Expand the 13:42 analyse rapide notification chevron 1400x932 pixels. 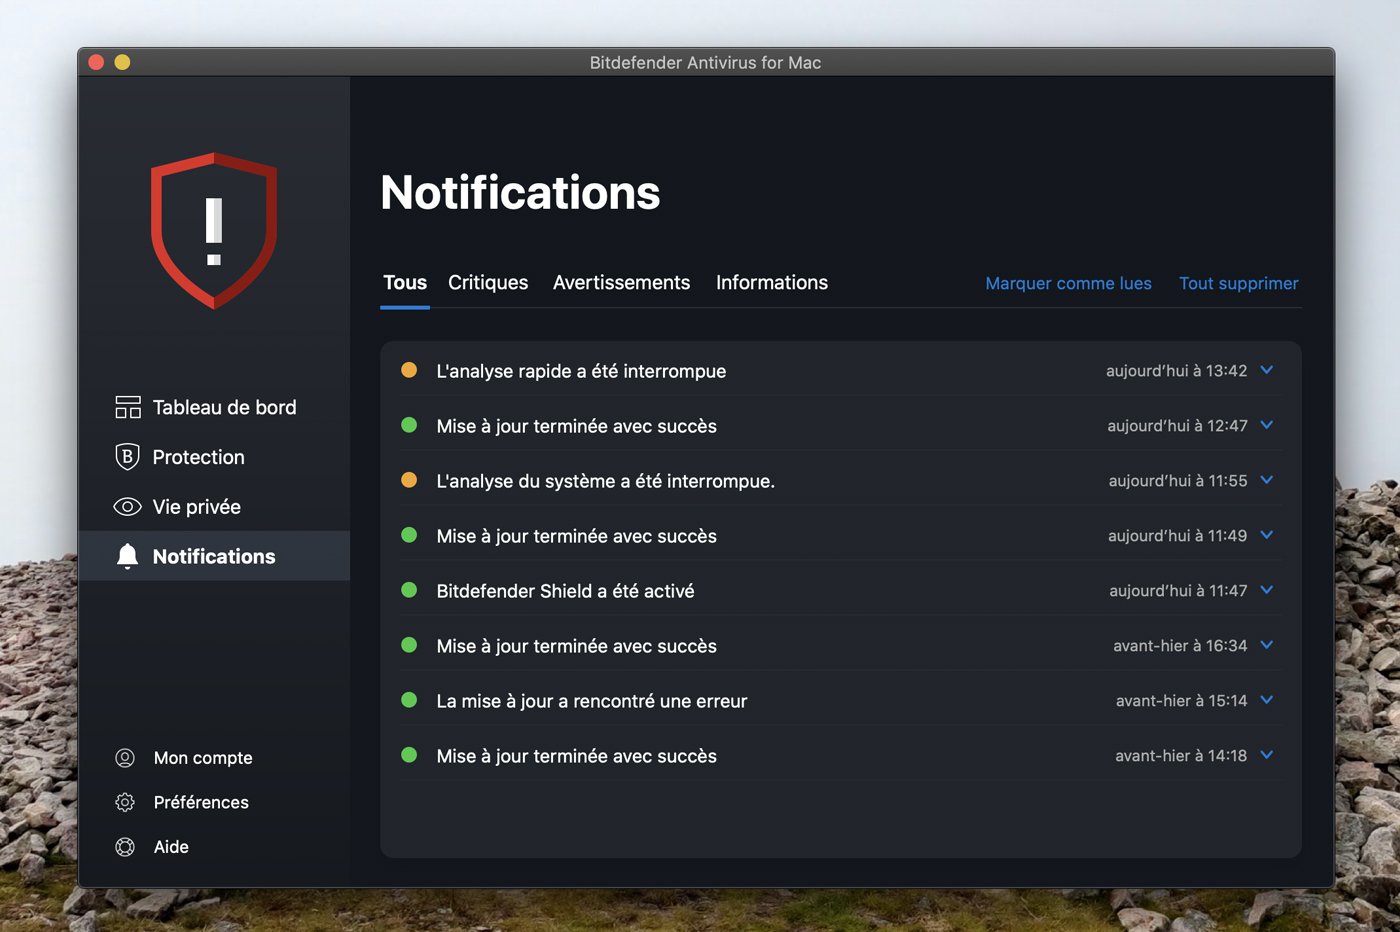[x=1267, y=370]
